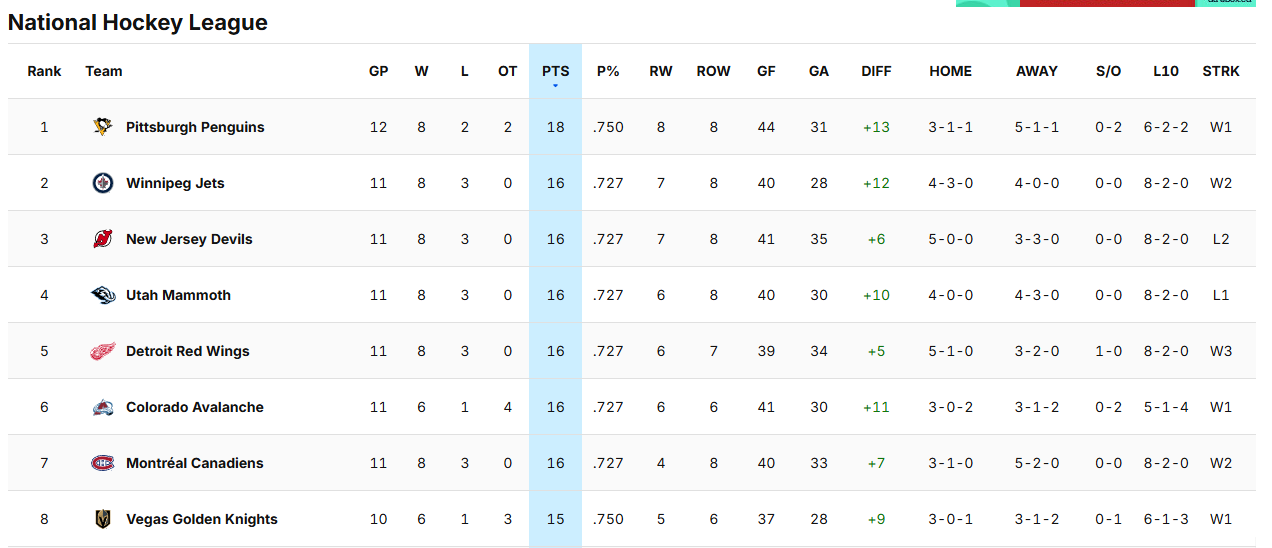
Task: Click the Detroit Red Wings logo icon
Action: (103, 351)
